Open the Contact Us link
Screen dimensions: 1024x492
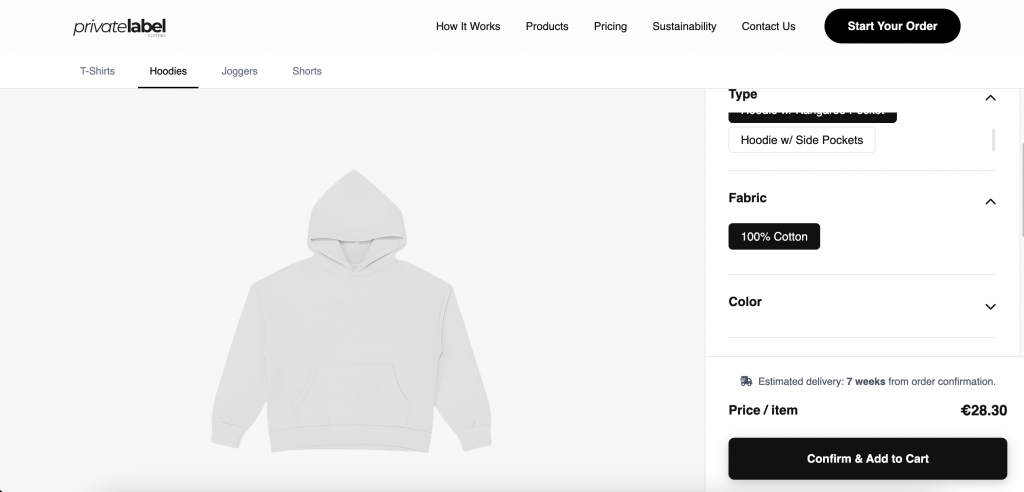768,26
